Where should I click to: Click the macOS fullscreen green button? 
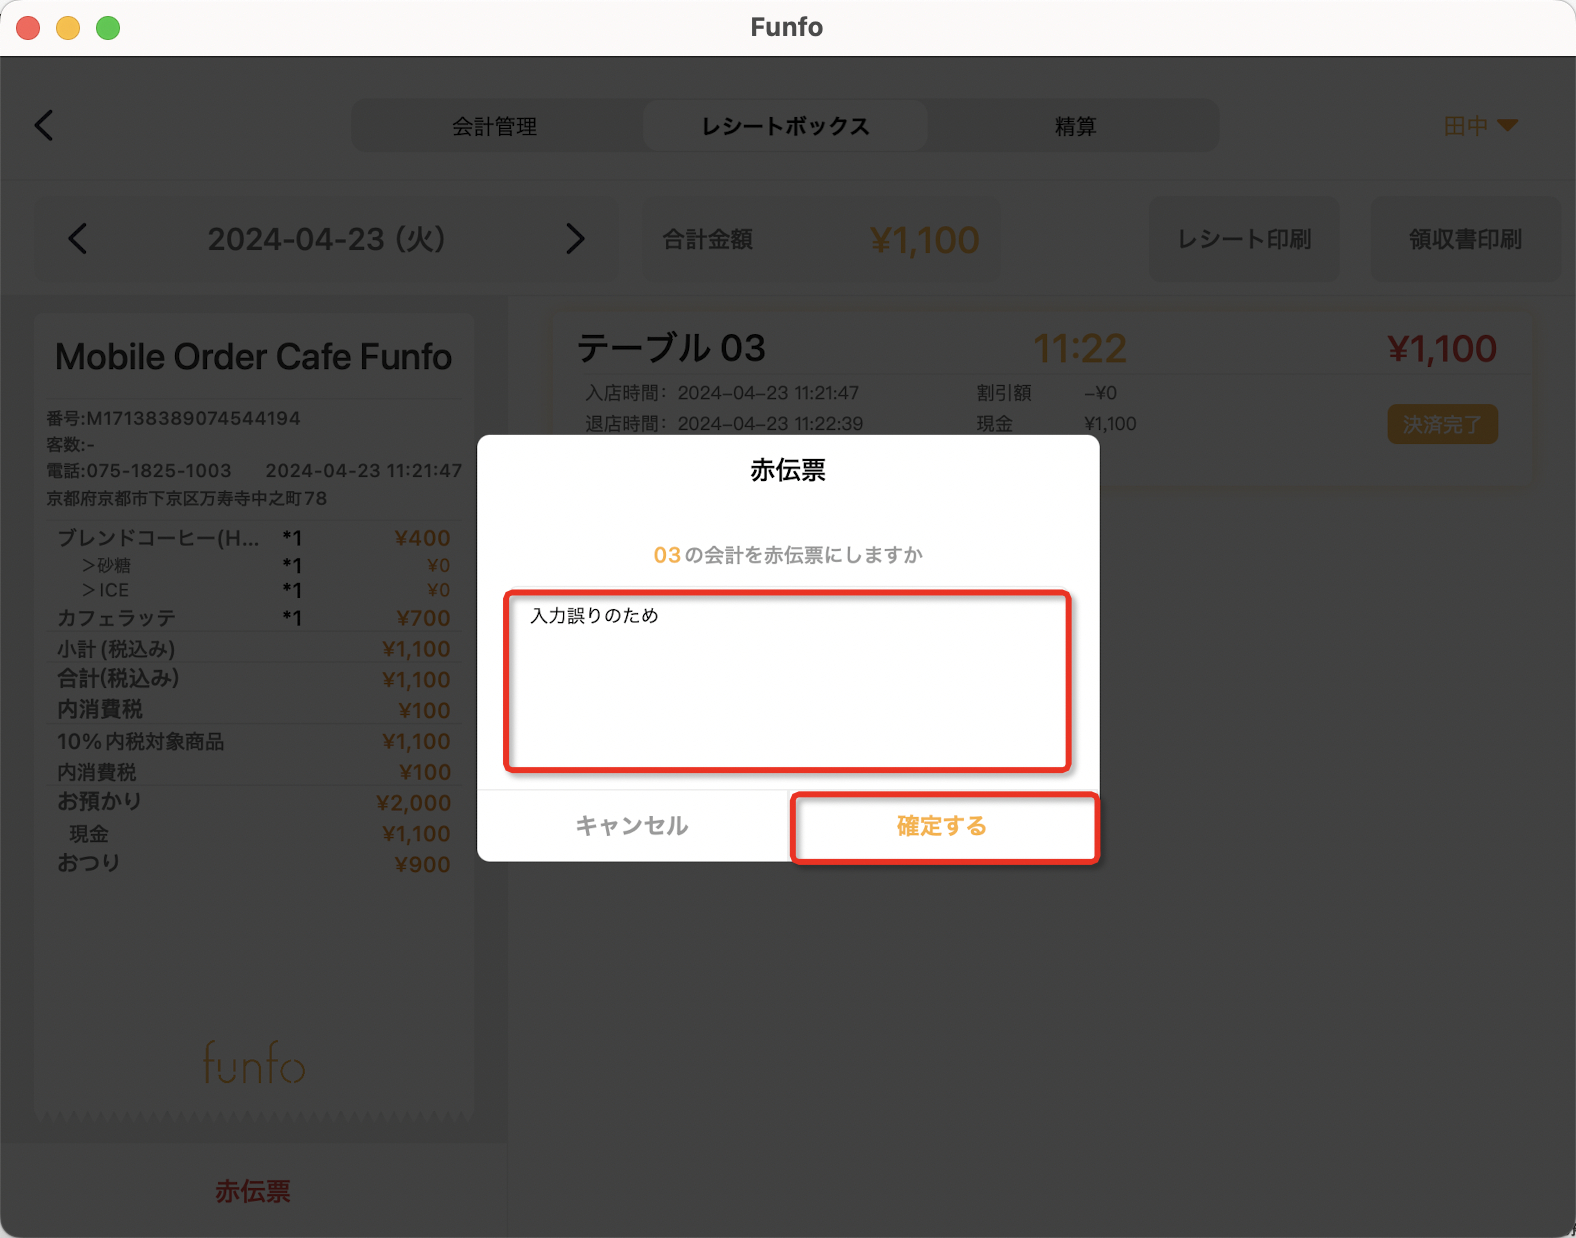(108, 28)
